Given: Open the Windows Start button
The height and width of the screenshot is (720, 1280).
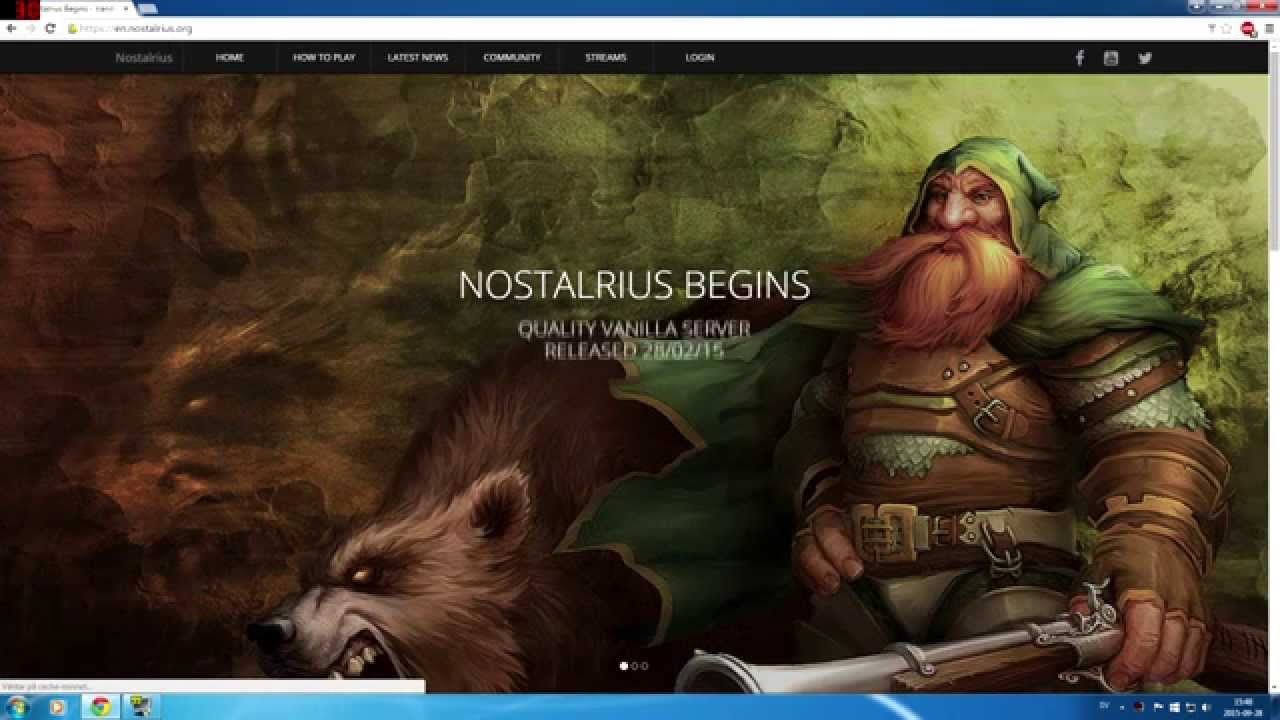Looking at the screenshot, I should click(18, 707).
